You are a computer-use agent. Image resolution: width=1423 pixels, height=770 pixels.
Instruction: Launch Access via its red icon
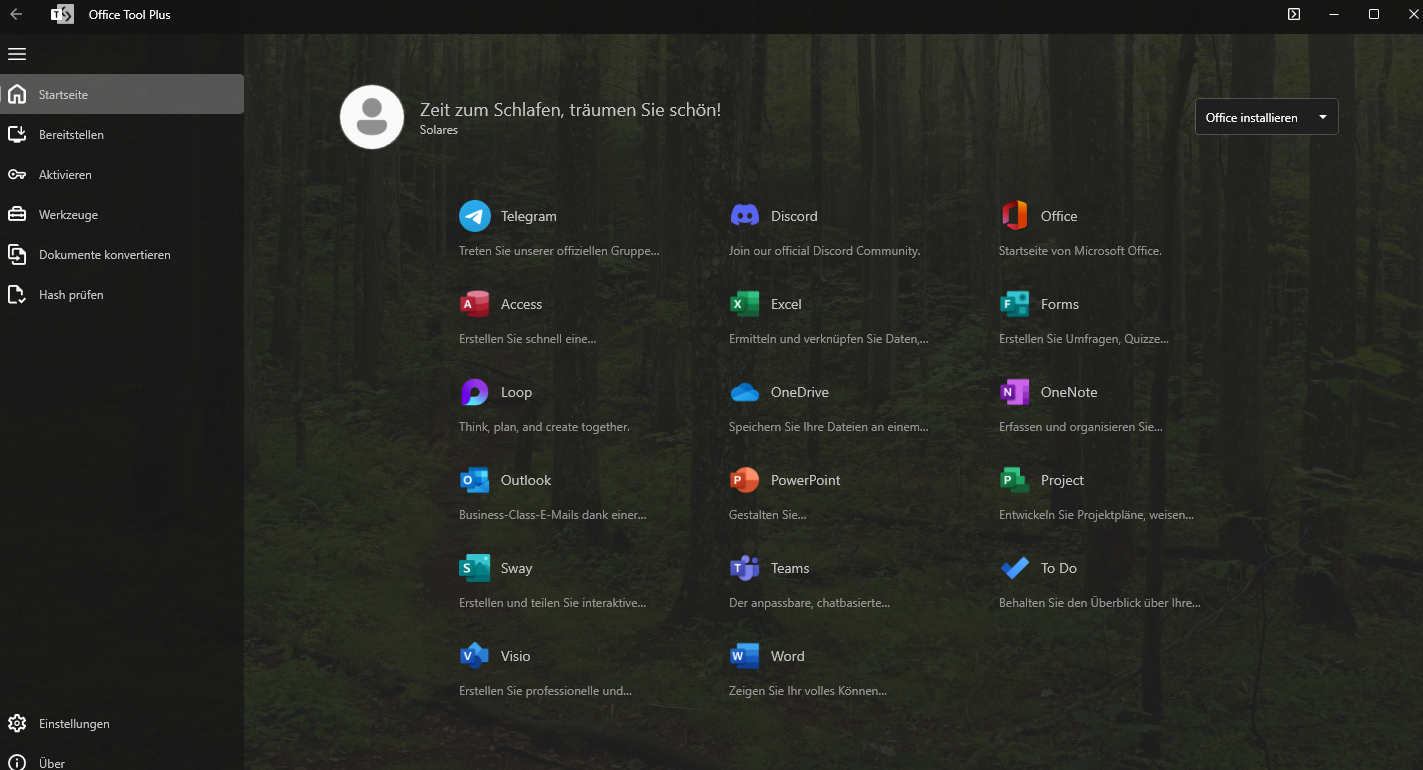coord(475,304)
